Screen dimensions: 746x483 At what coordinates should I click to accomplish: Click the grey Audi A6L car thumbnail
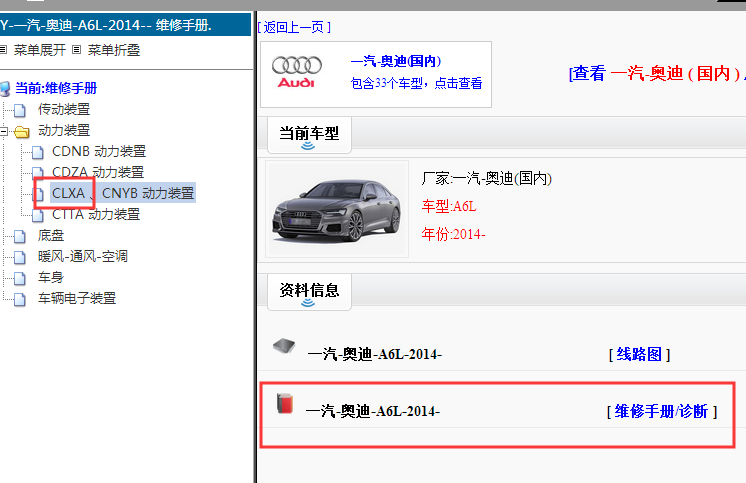tap(337, 209)
